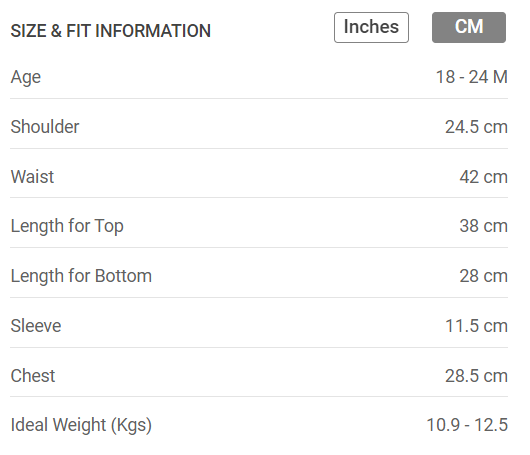The width and height of the screenshot is (530, 455).
Task: Click the divider line below Waist row
Action: [259, 198]
